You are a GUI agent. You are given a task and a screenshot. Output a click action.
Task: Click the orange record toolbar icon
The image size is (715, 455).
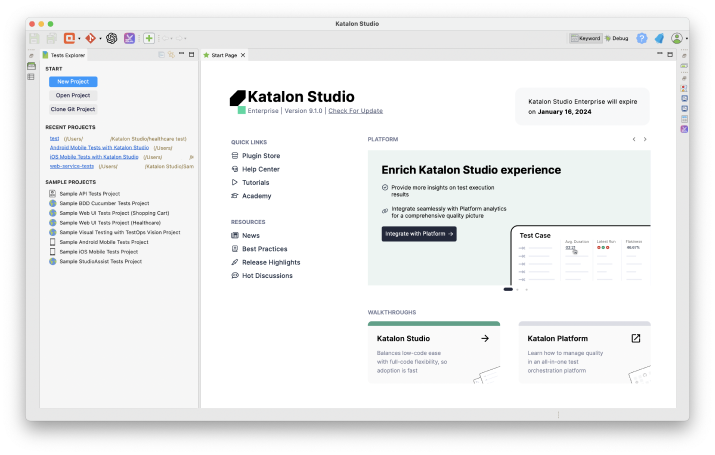69,38
